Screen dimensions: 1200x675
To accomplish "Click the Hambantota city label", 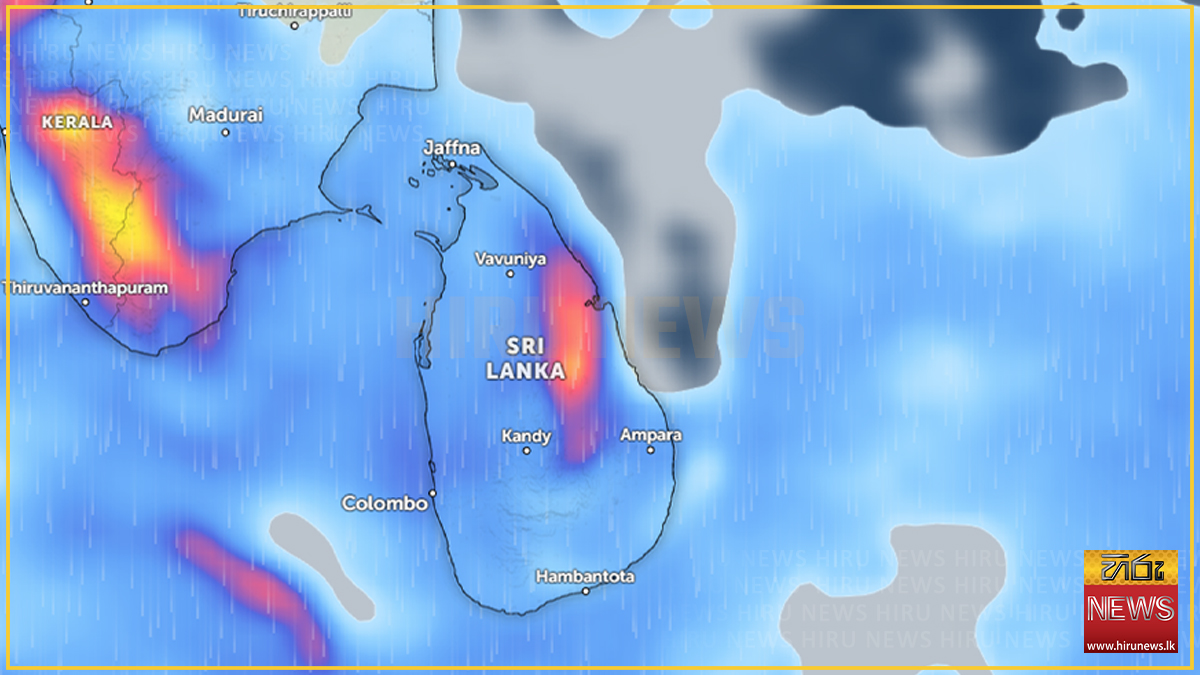I will (585, 577).
